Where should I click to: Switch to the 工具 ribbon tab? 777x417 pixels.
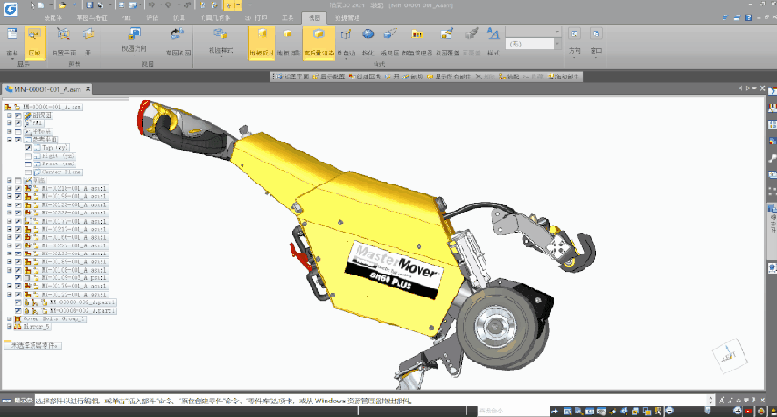(x=288, y=19)
